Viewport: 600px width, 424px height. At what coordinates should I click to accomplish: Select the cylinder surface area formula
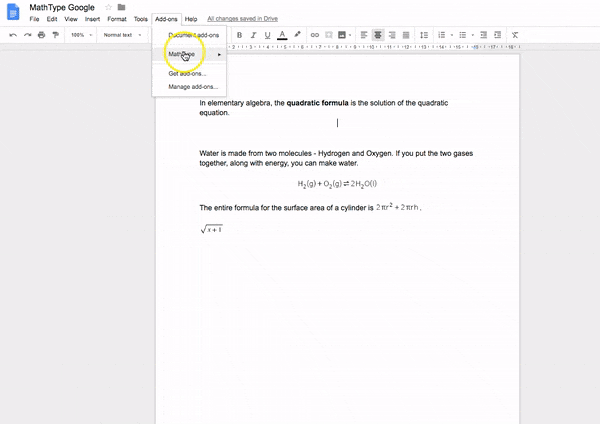coord(397,207)
